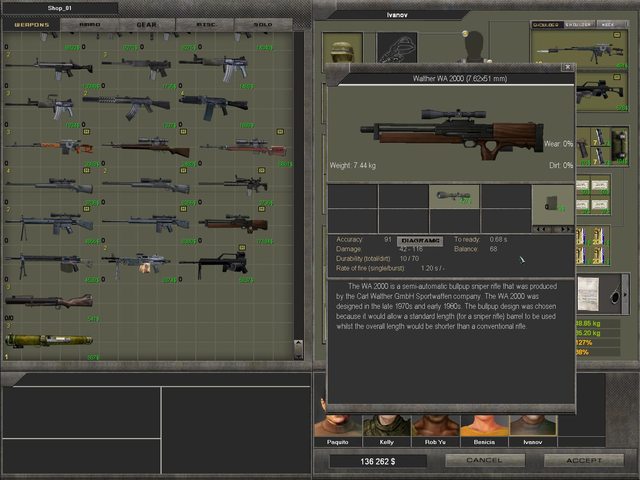Open the Weapons shop tab
The image size is (640, 480).
(x=31, y=25)
